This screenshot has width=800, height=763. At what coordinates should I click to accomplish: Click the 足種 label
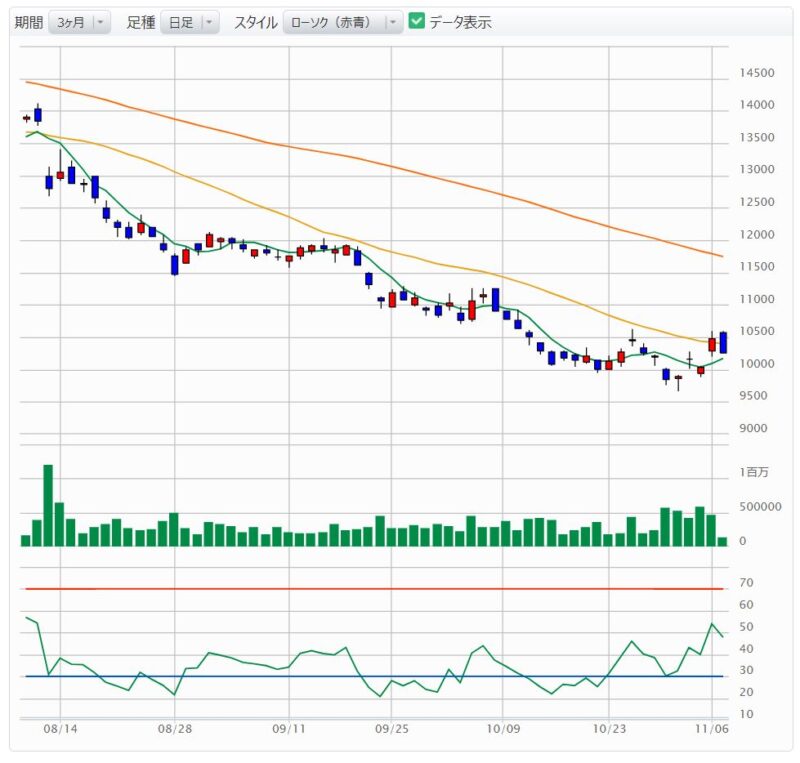pos(141,22)
